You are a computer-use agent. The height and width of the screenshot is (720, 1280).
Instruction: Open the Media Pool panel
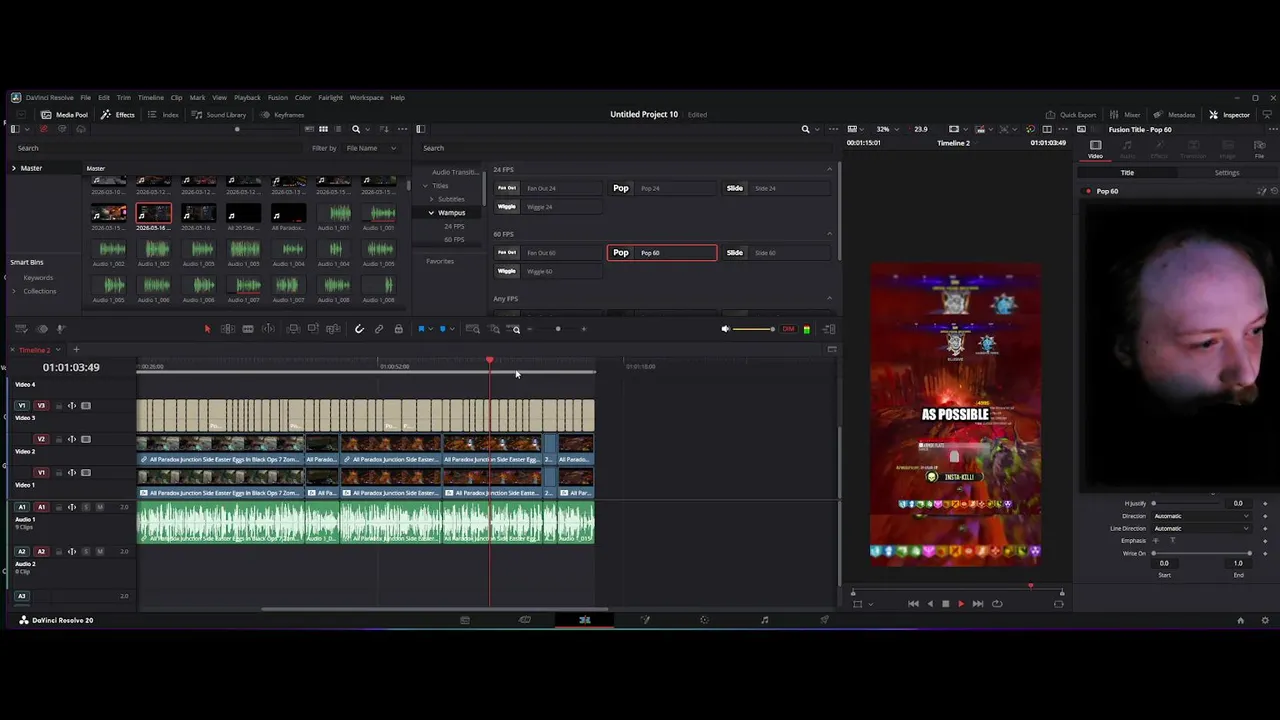pyautogui.click(x=64, y=115)
